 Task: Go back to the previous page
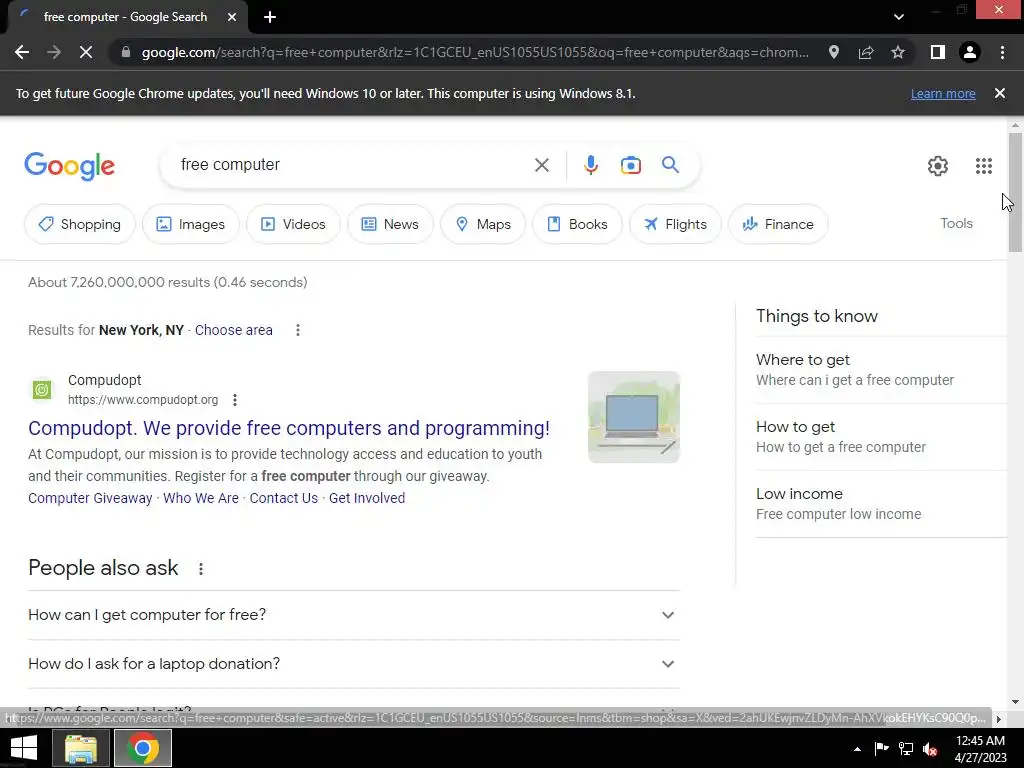[22, 52]
